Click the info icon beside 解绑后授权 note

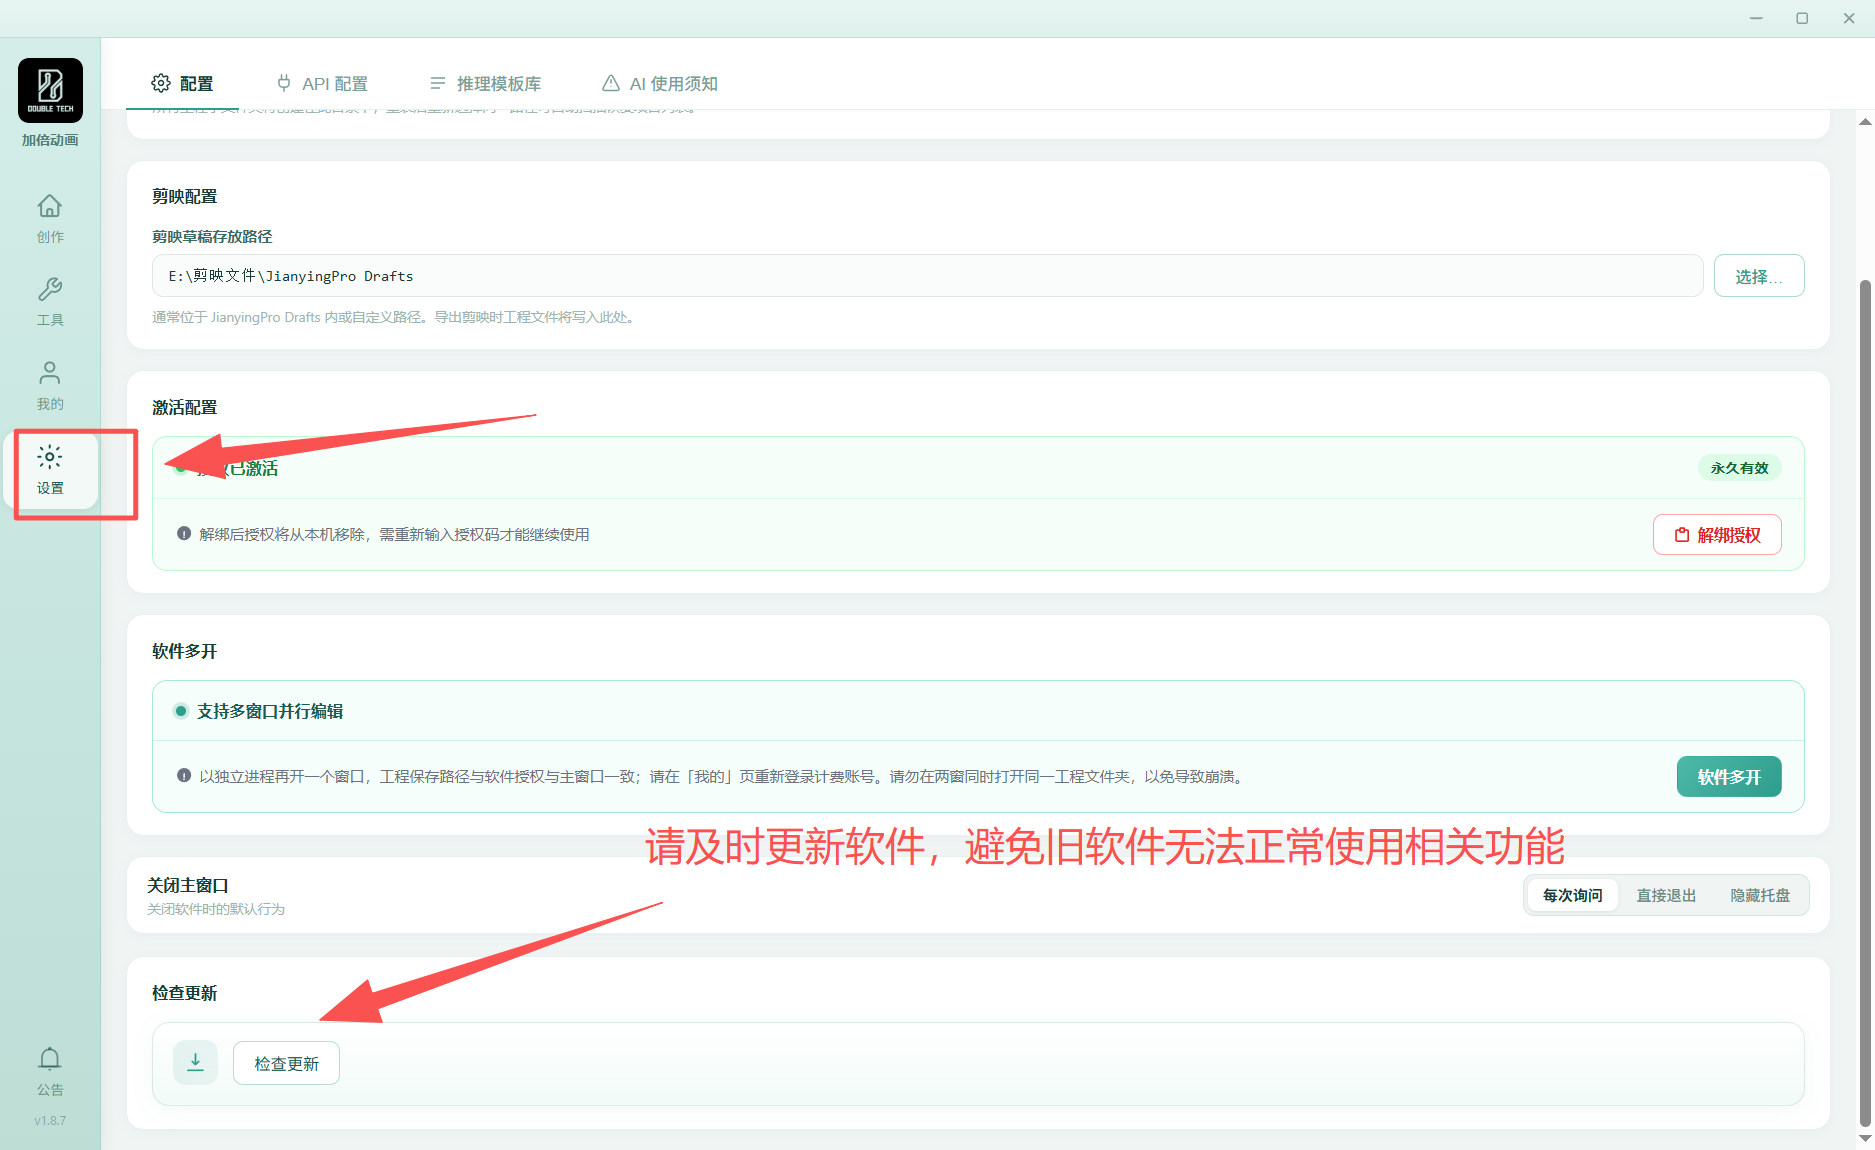(x=184, y=534)
